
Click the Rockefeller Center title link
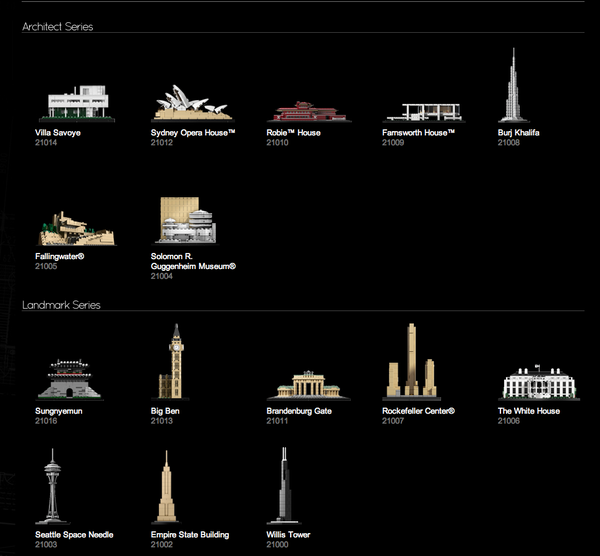tap(418, 411)
